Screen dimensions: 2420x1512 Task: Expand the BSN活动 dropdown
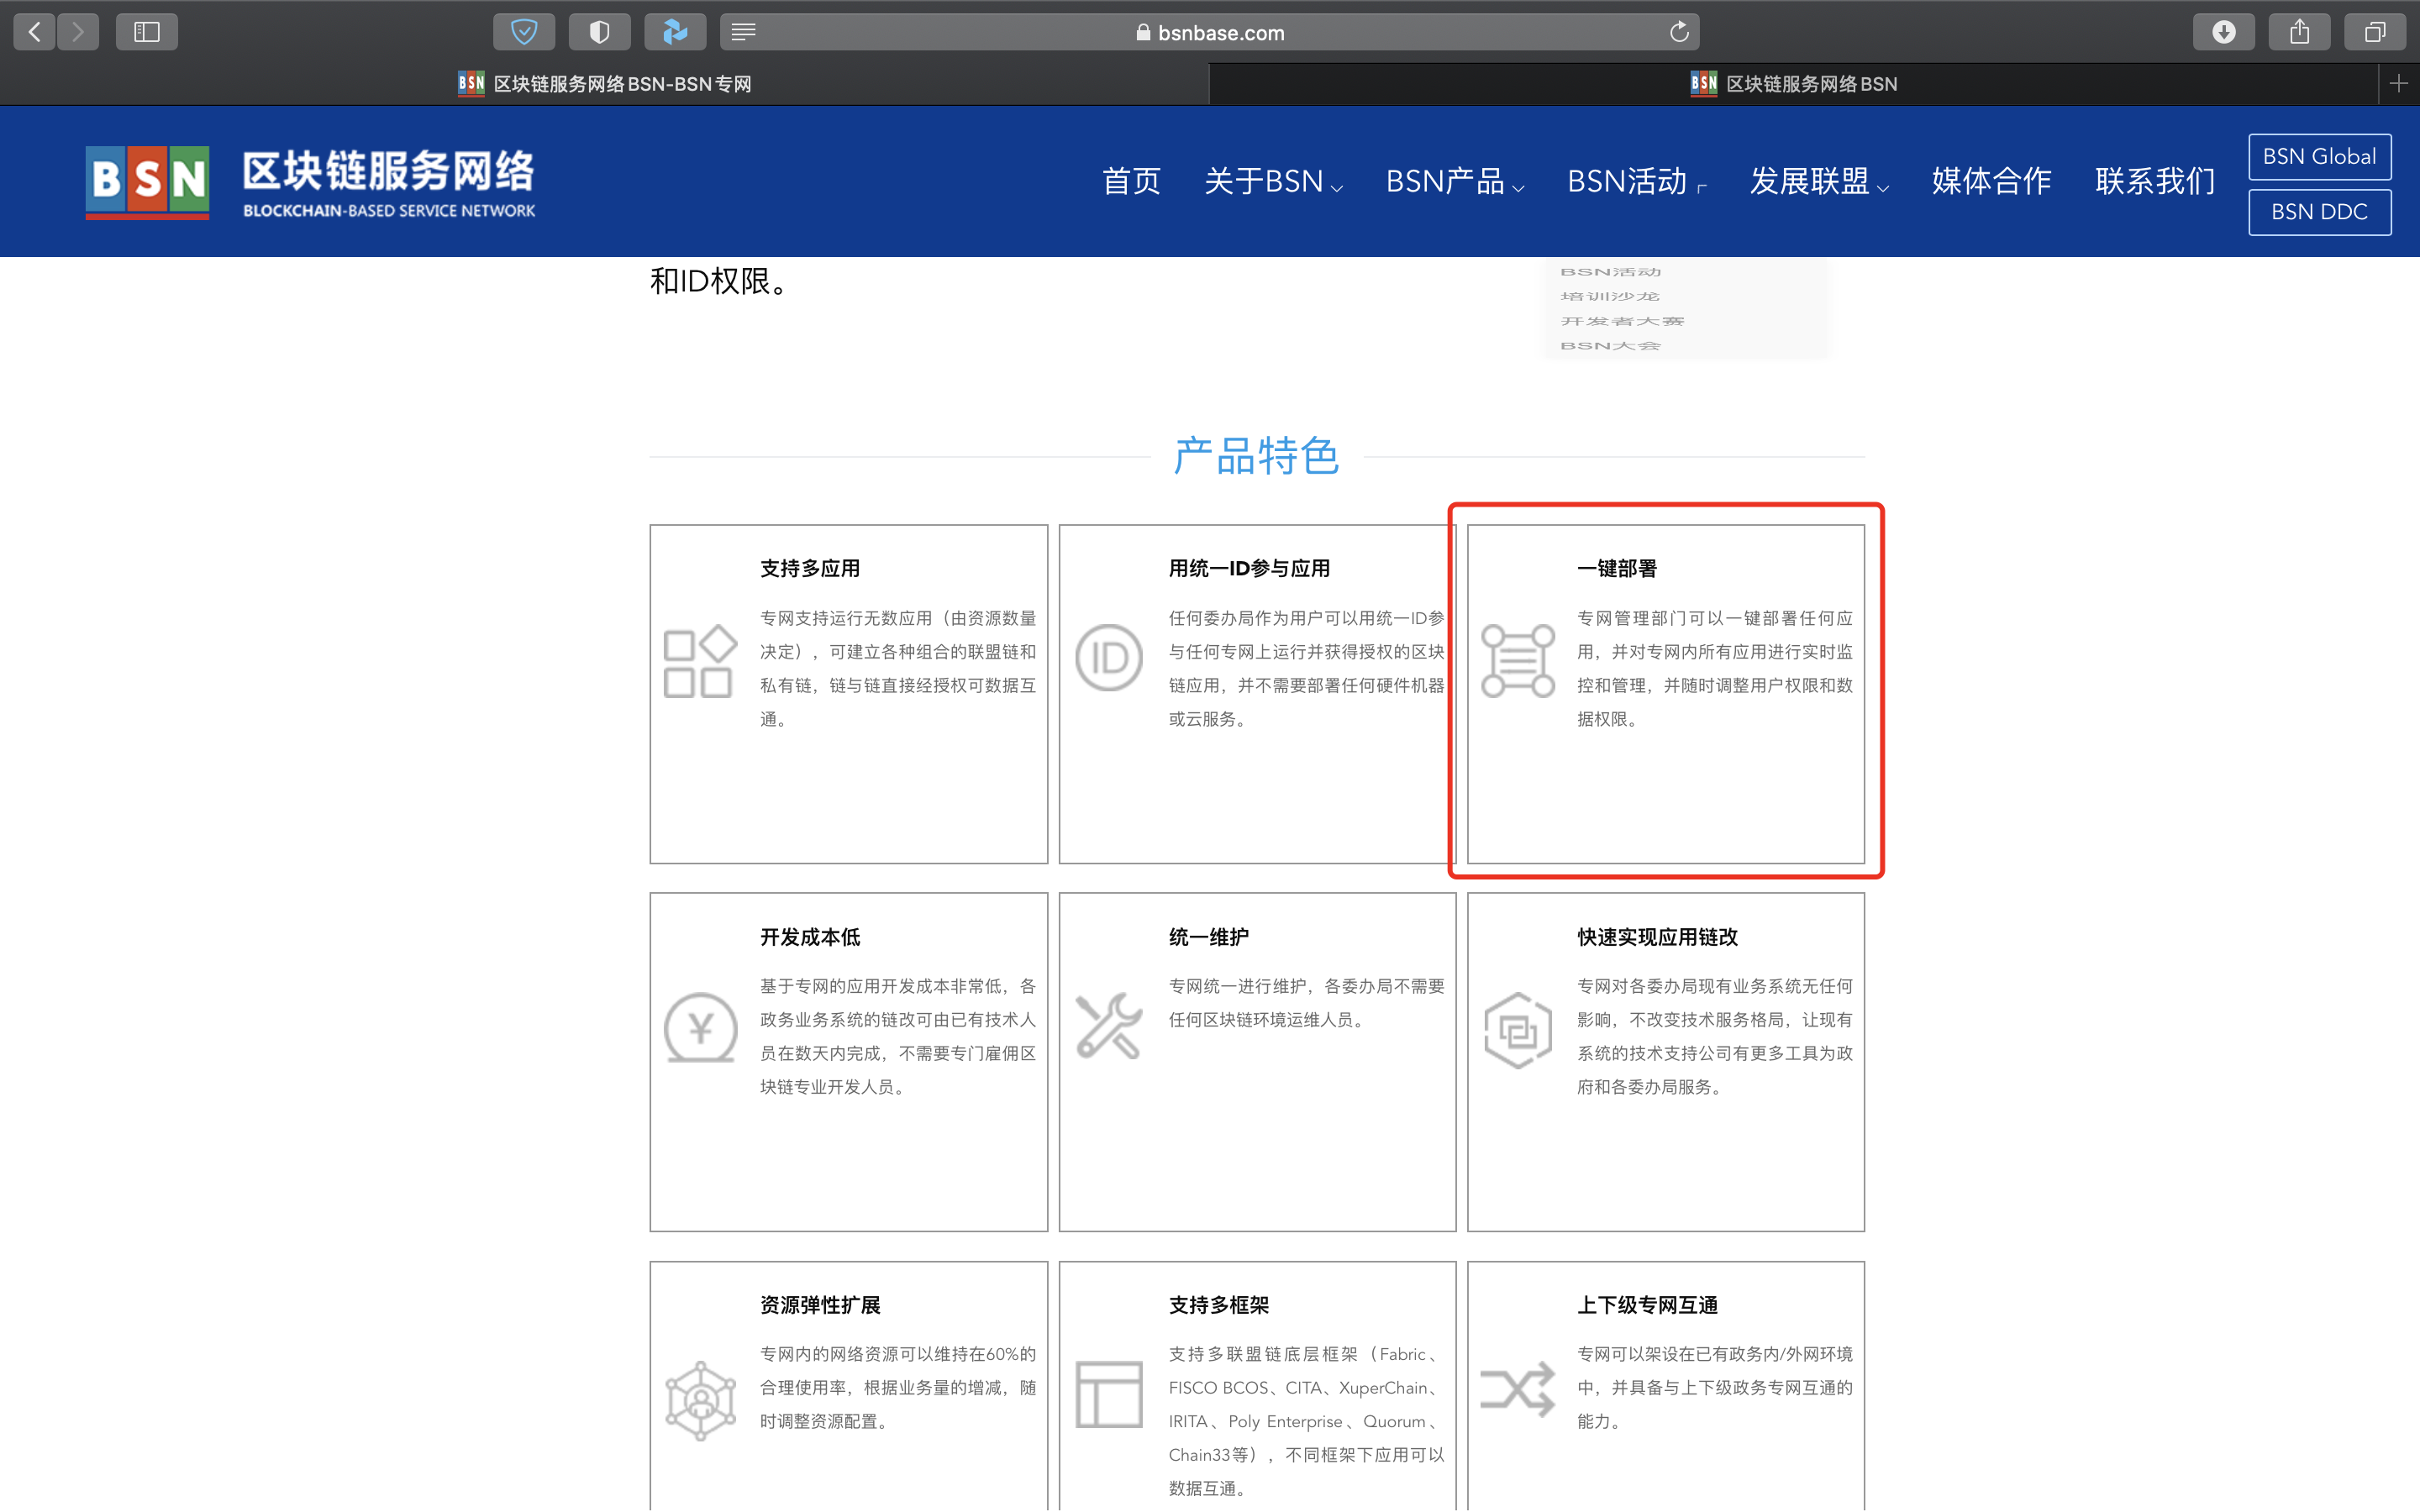(1637, 181)
